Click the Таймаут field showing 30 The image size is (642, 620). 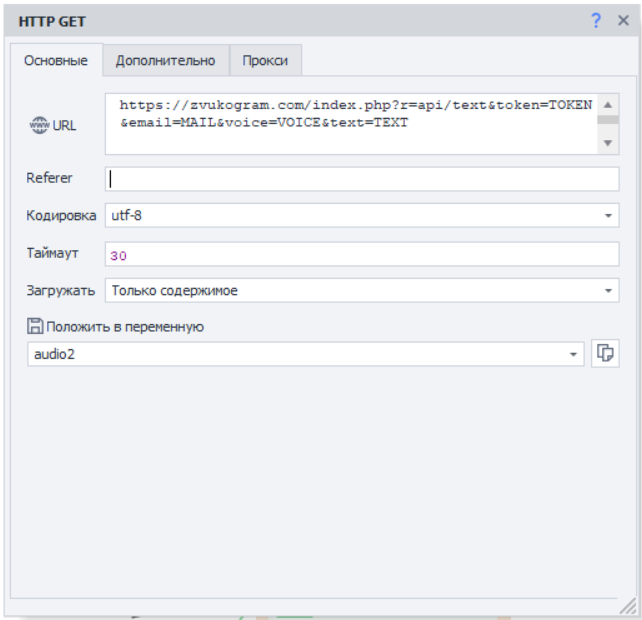tap(362, 254)
